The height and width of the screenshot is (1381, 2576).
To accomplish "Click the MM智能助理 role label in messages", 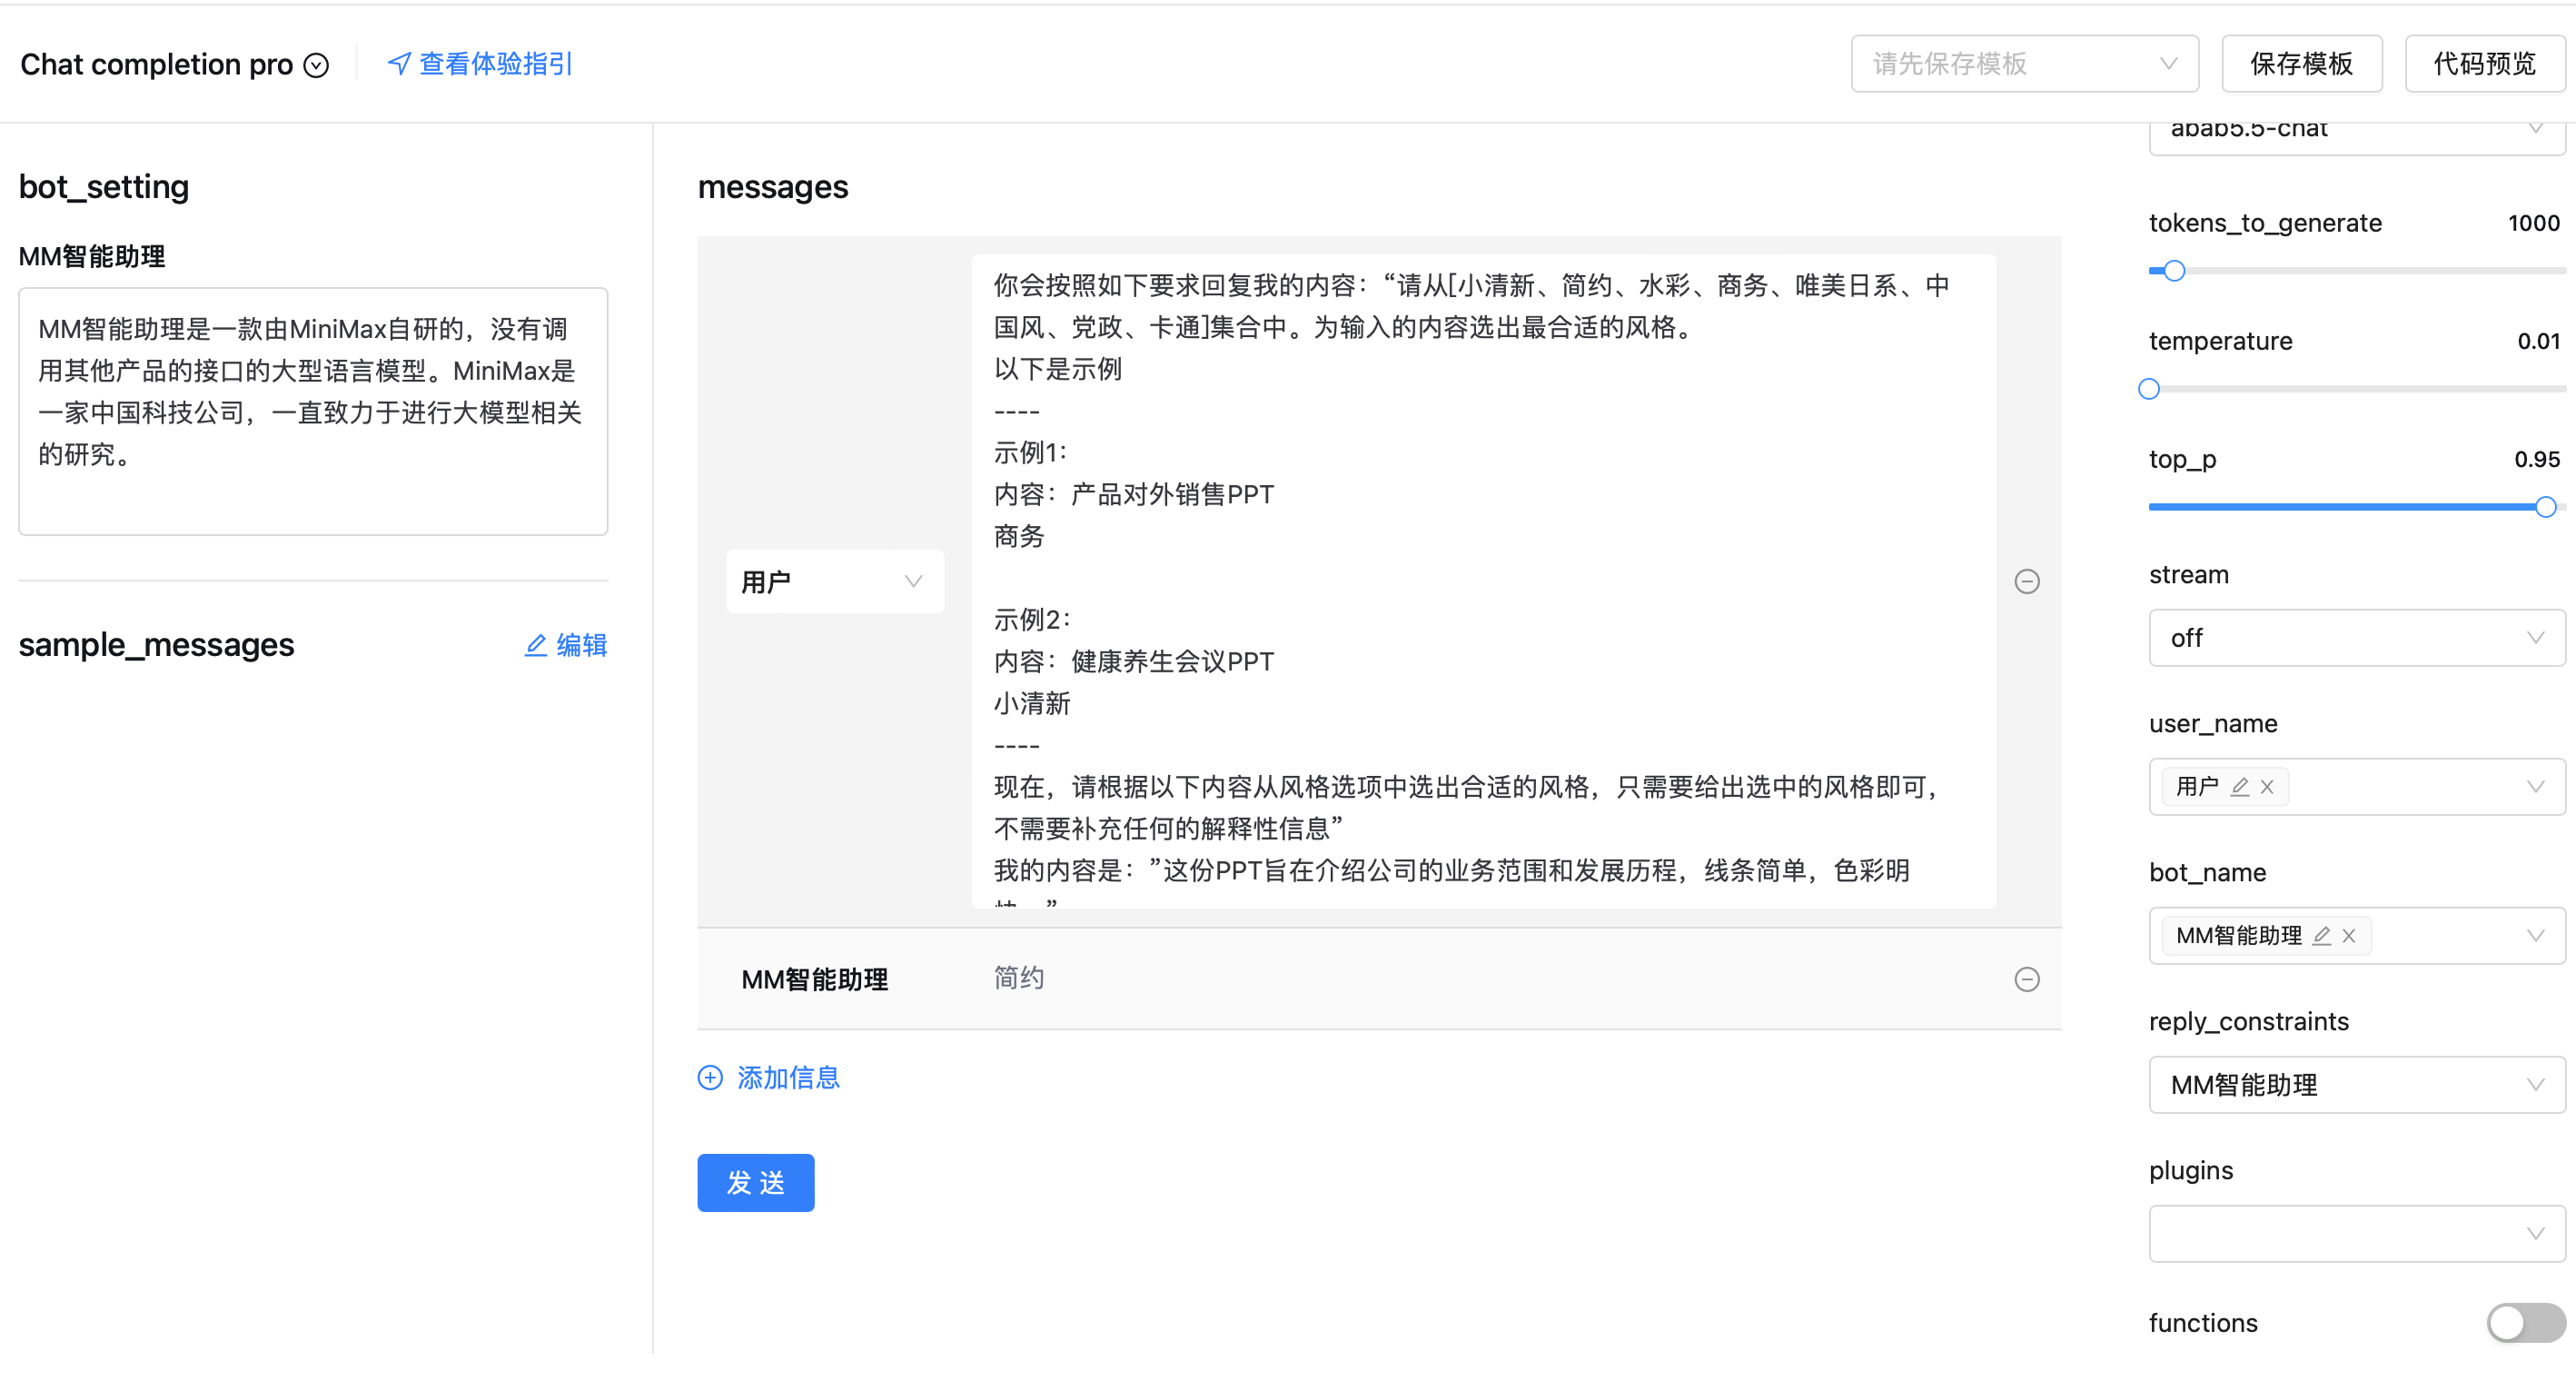I will coord(814,979).
